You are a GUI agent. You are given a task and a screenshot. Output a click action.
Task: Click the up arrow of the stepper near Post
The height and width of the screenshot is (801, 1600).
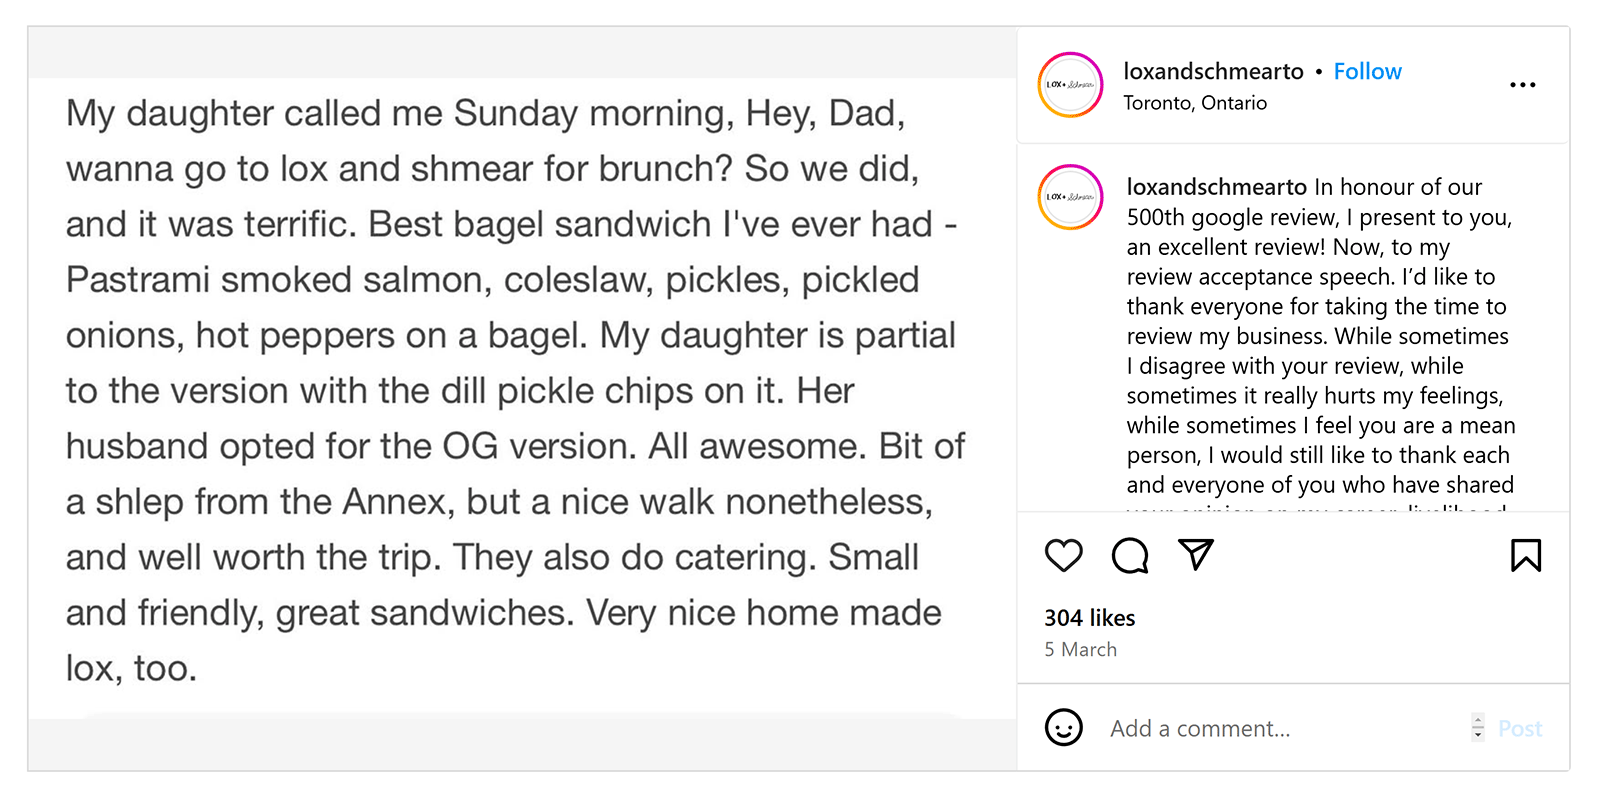click(1477, 722)
